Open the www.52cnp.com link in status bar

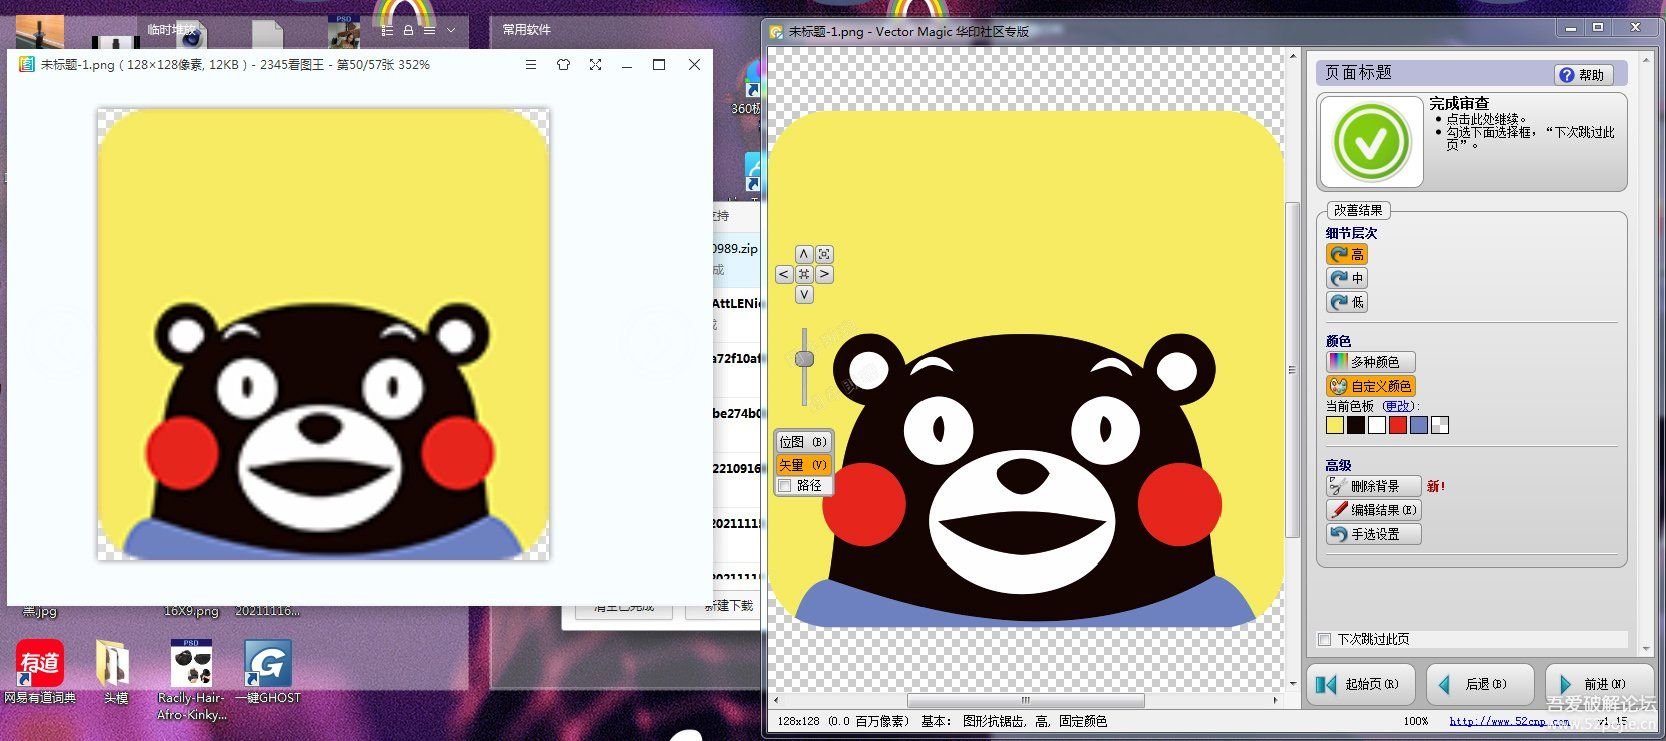pyautogui.click(x=1509, y=721)
